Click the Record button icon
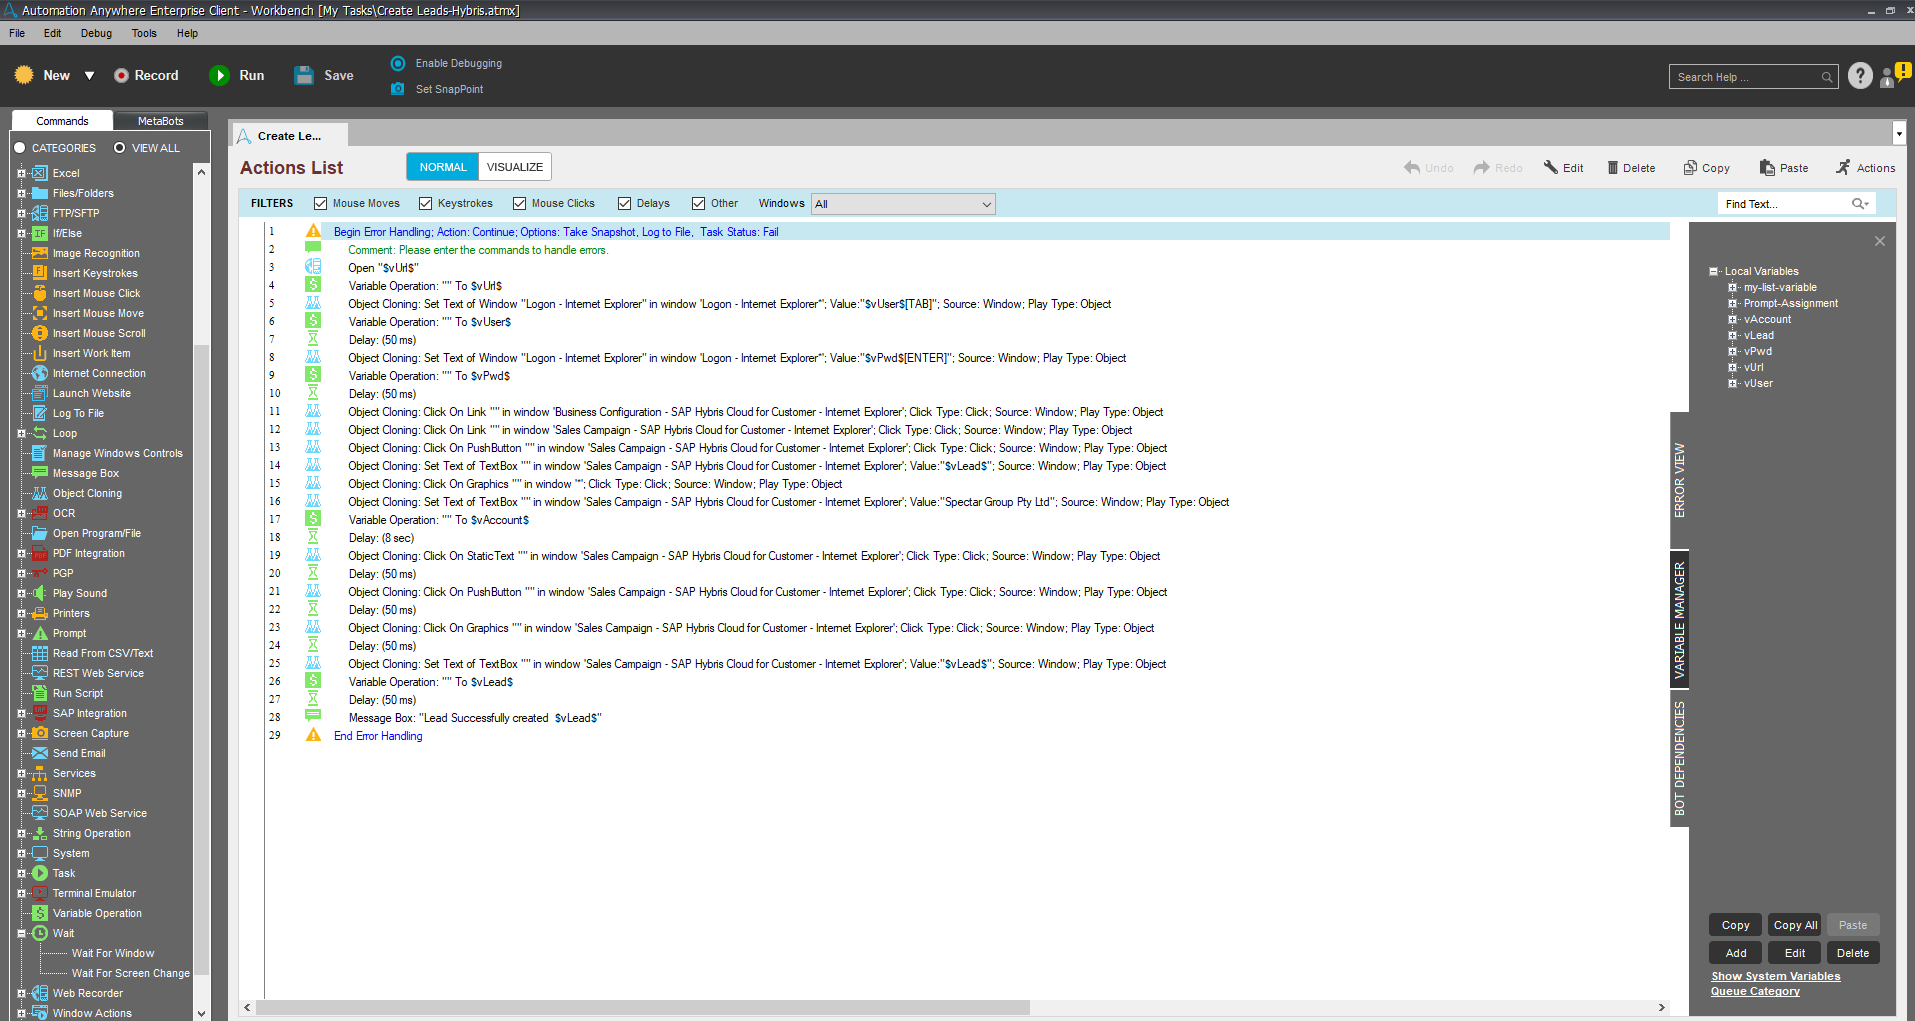 [121, 76]
